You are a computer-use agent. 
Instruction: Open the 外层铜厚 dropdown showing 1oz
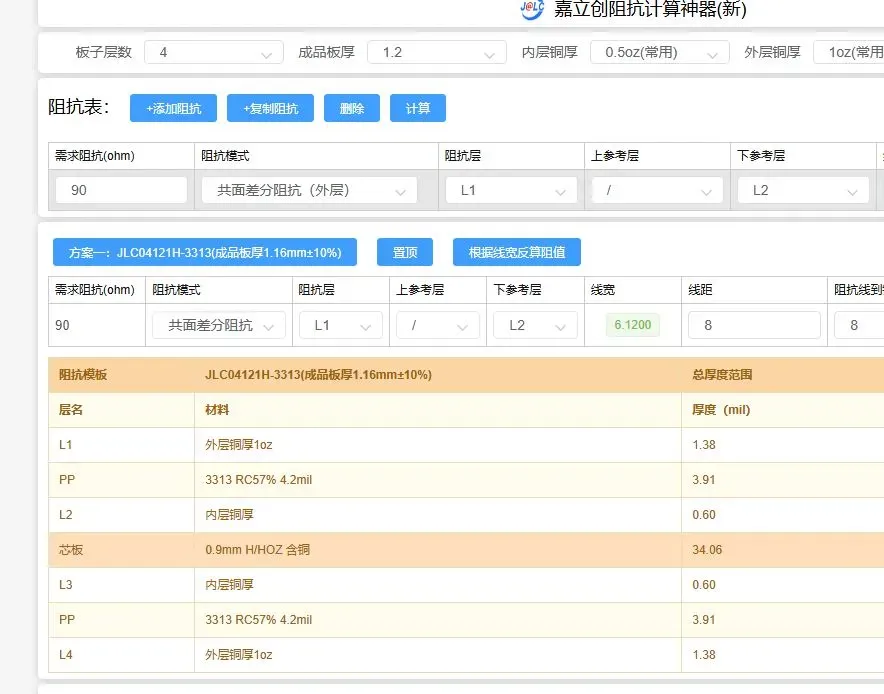[848, 52]
